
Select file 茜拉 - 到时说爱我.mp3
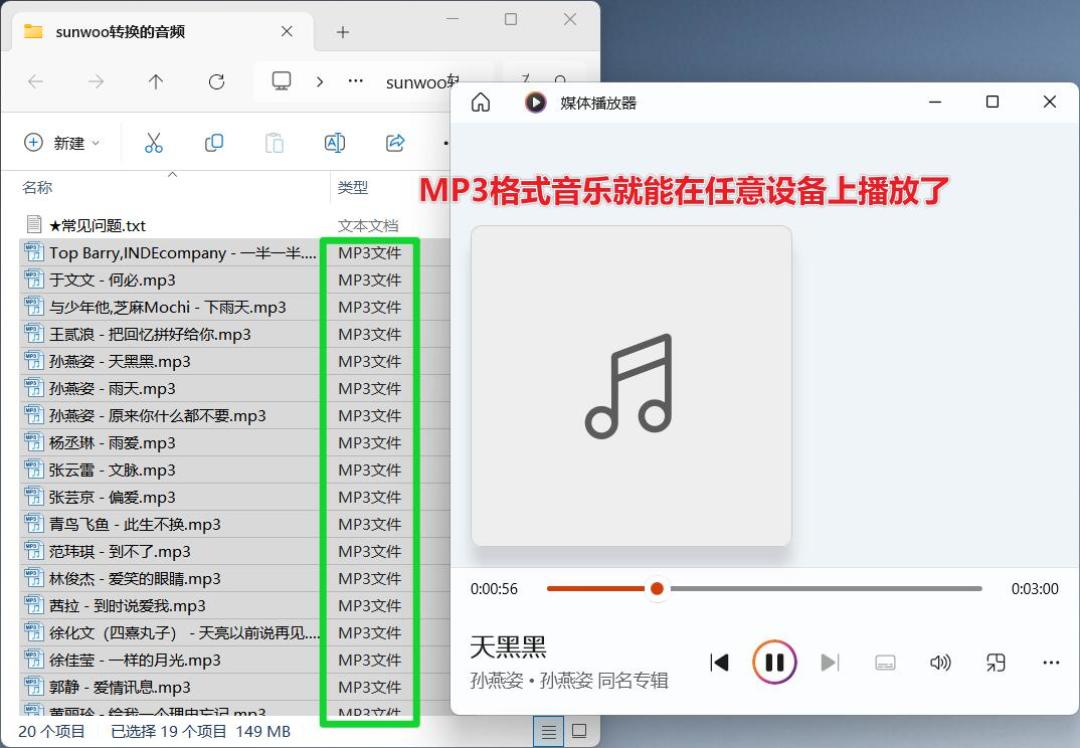pos(127,606)
